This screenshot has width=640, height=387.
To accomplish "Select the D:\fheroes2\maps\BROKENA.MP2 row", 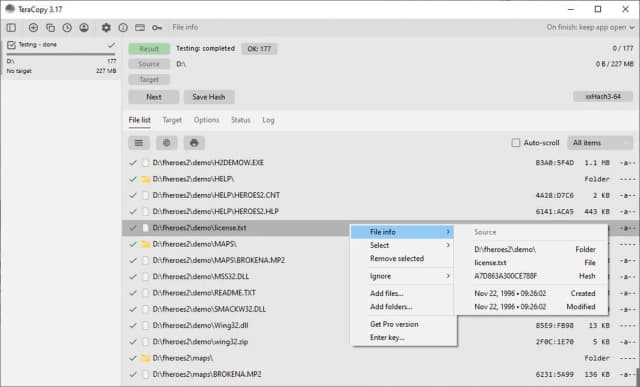I will click(379, 374).
